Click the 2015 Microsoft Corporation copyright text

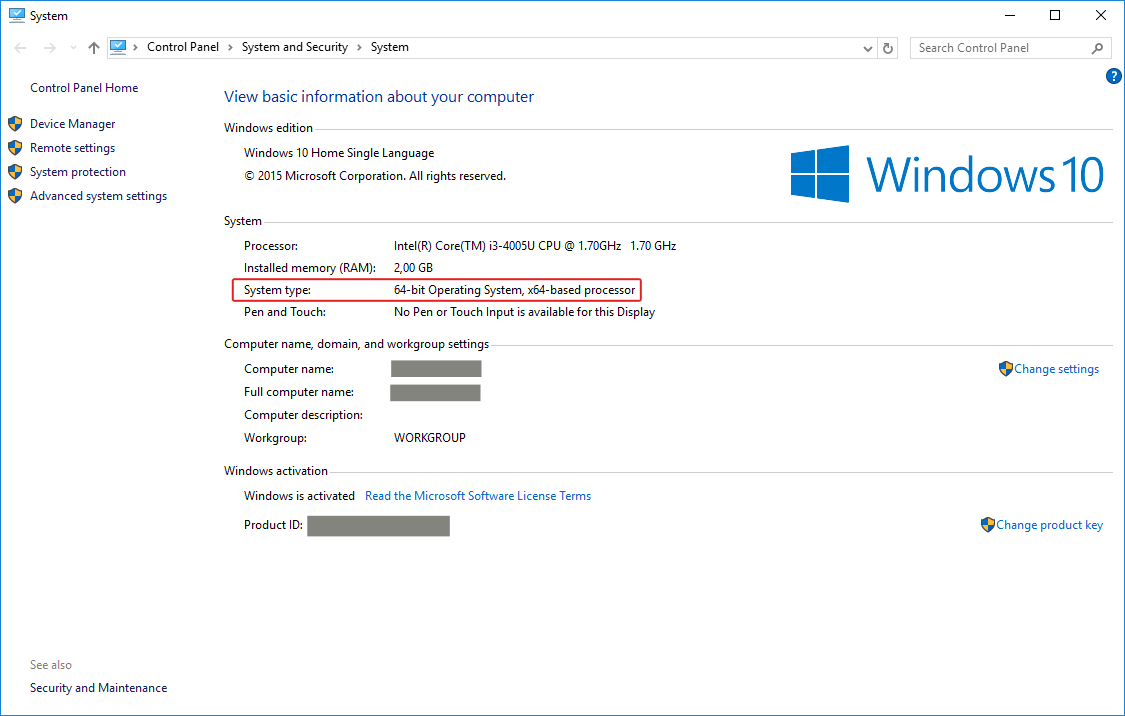[x=375, y=176]
